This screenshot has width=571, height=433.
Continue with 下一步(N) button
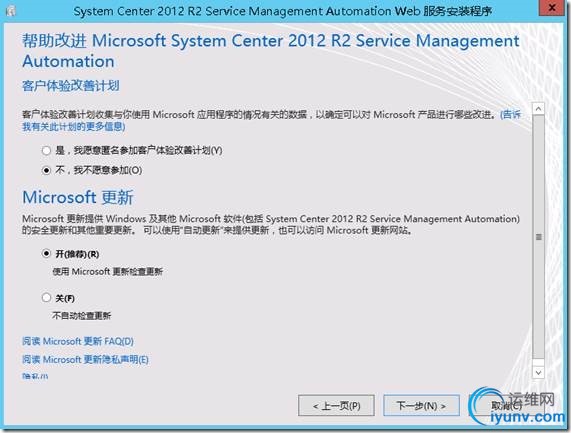coord(421,405)
